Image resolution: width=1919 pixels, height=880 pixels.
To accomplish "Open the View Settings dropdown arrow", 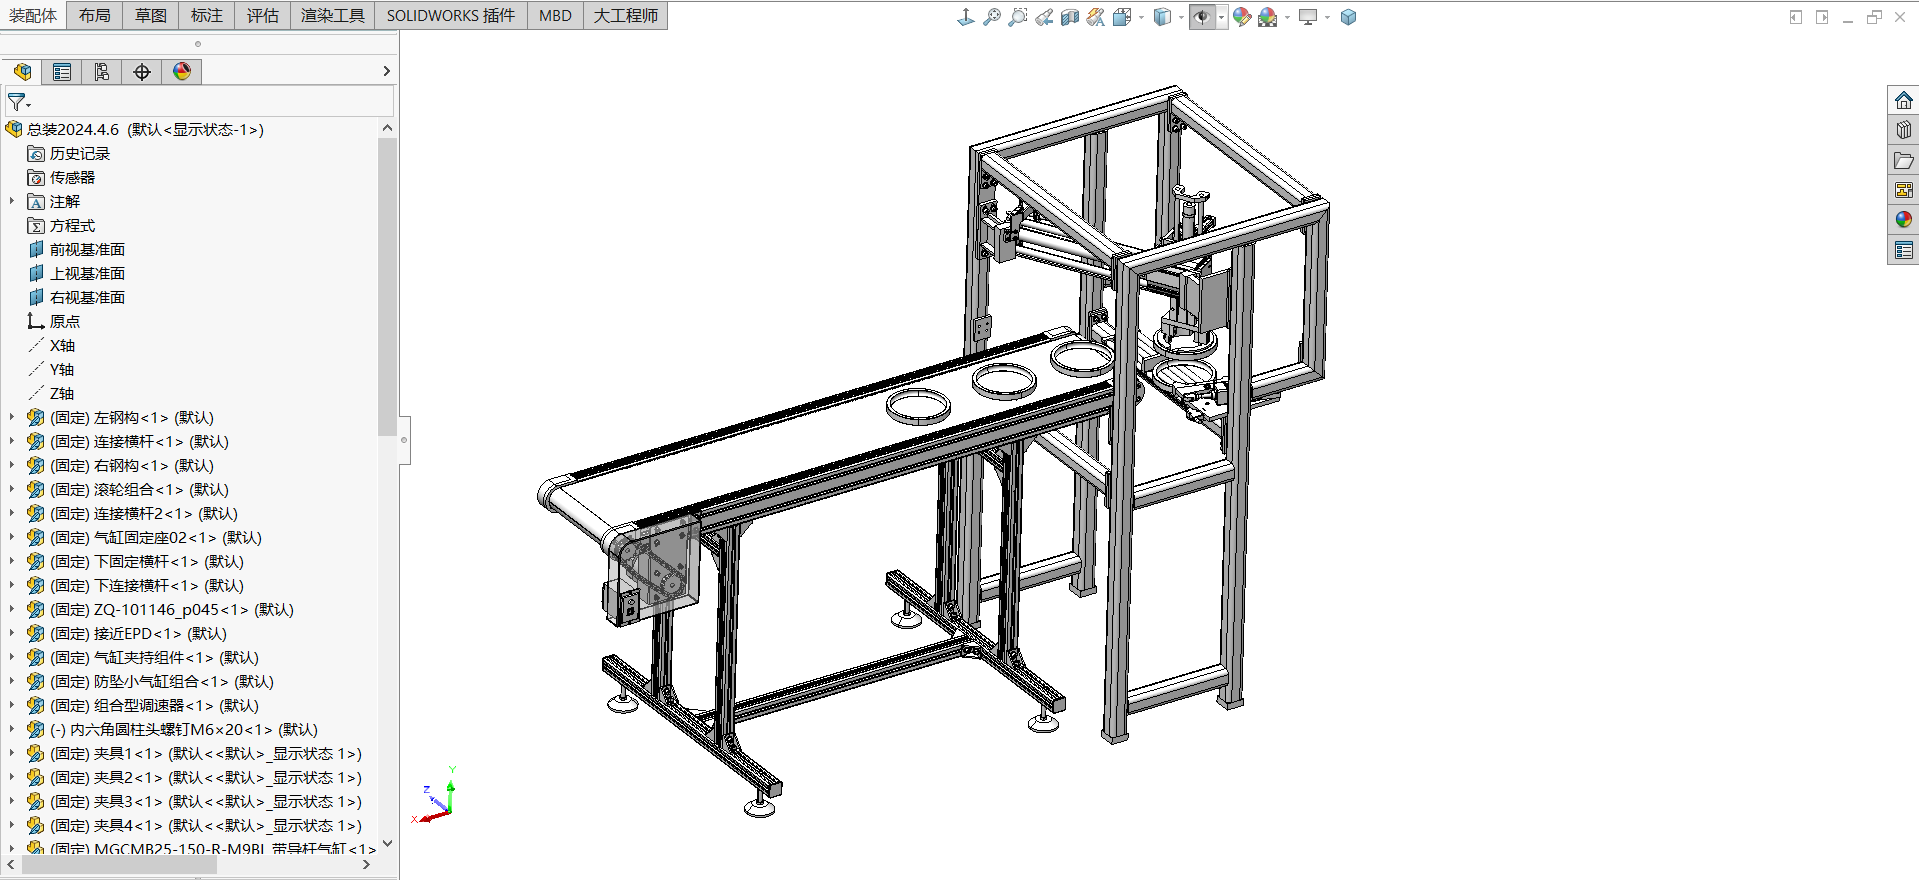I will (1327, 17).
